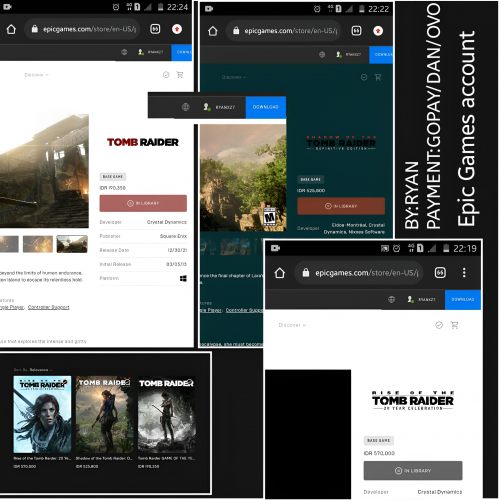This screenshot has height=500, width=500.
Task: Click the wishlist check icon on the Tomb Raider page
Action: coord(166,75)
